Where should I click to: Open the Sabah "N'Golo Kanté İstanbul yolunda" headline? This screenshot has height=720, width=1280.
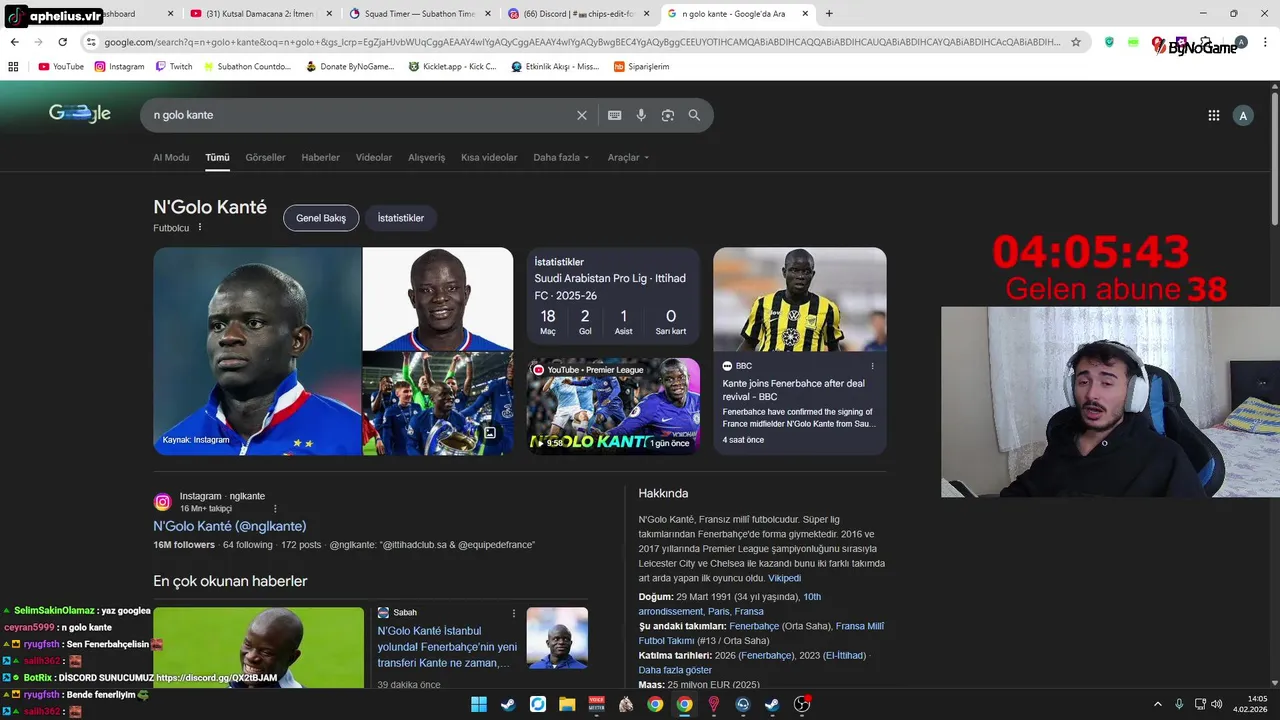pos(447,646)
